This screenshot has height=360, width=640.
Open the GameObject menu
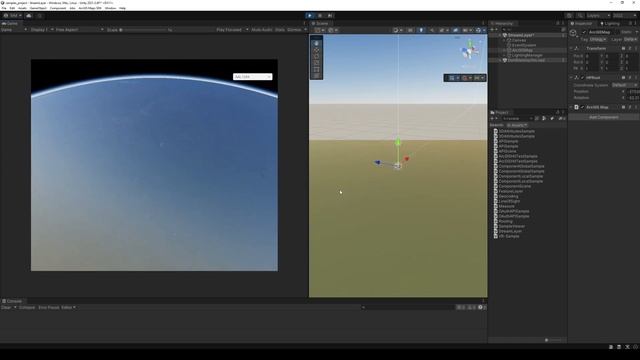click(38, 8)
